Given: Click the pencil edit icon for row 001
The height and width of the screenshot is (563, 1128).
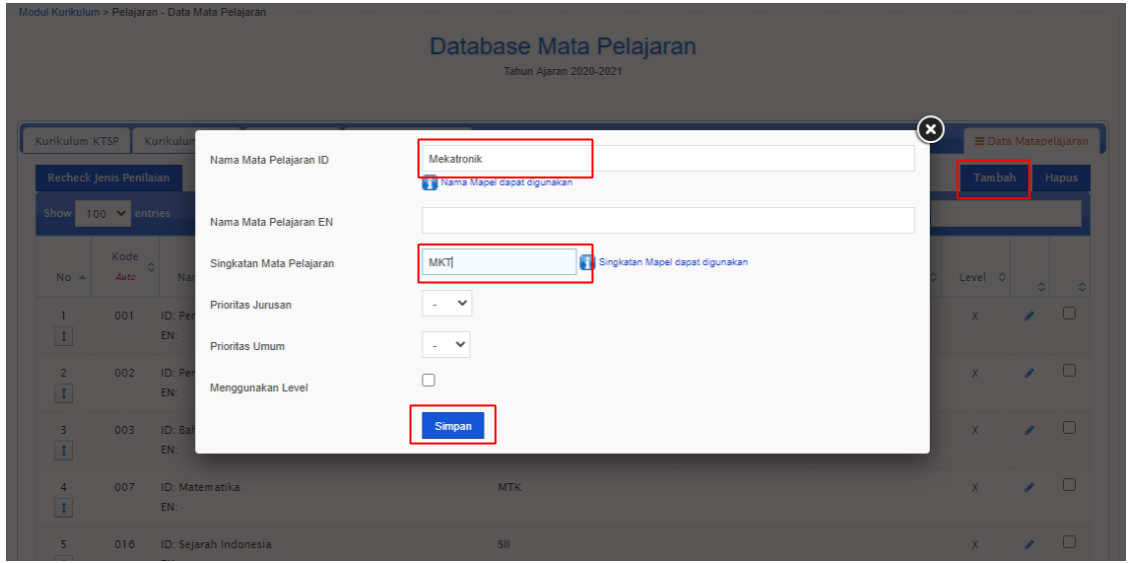Looking at the screenshot, I should [x=1029, y=316].
